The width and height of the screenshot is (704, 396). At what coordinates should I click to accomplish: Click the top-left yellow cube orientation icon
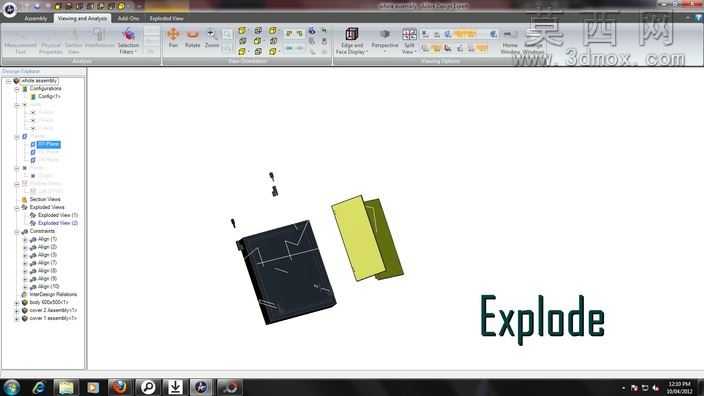242,31
